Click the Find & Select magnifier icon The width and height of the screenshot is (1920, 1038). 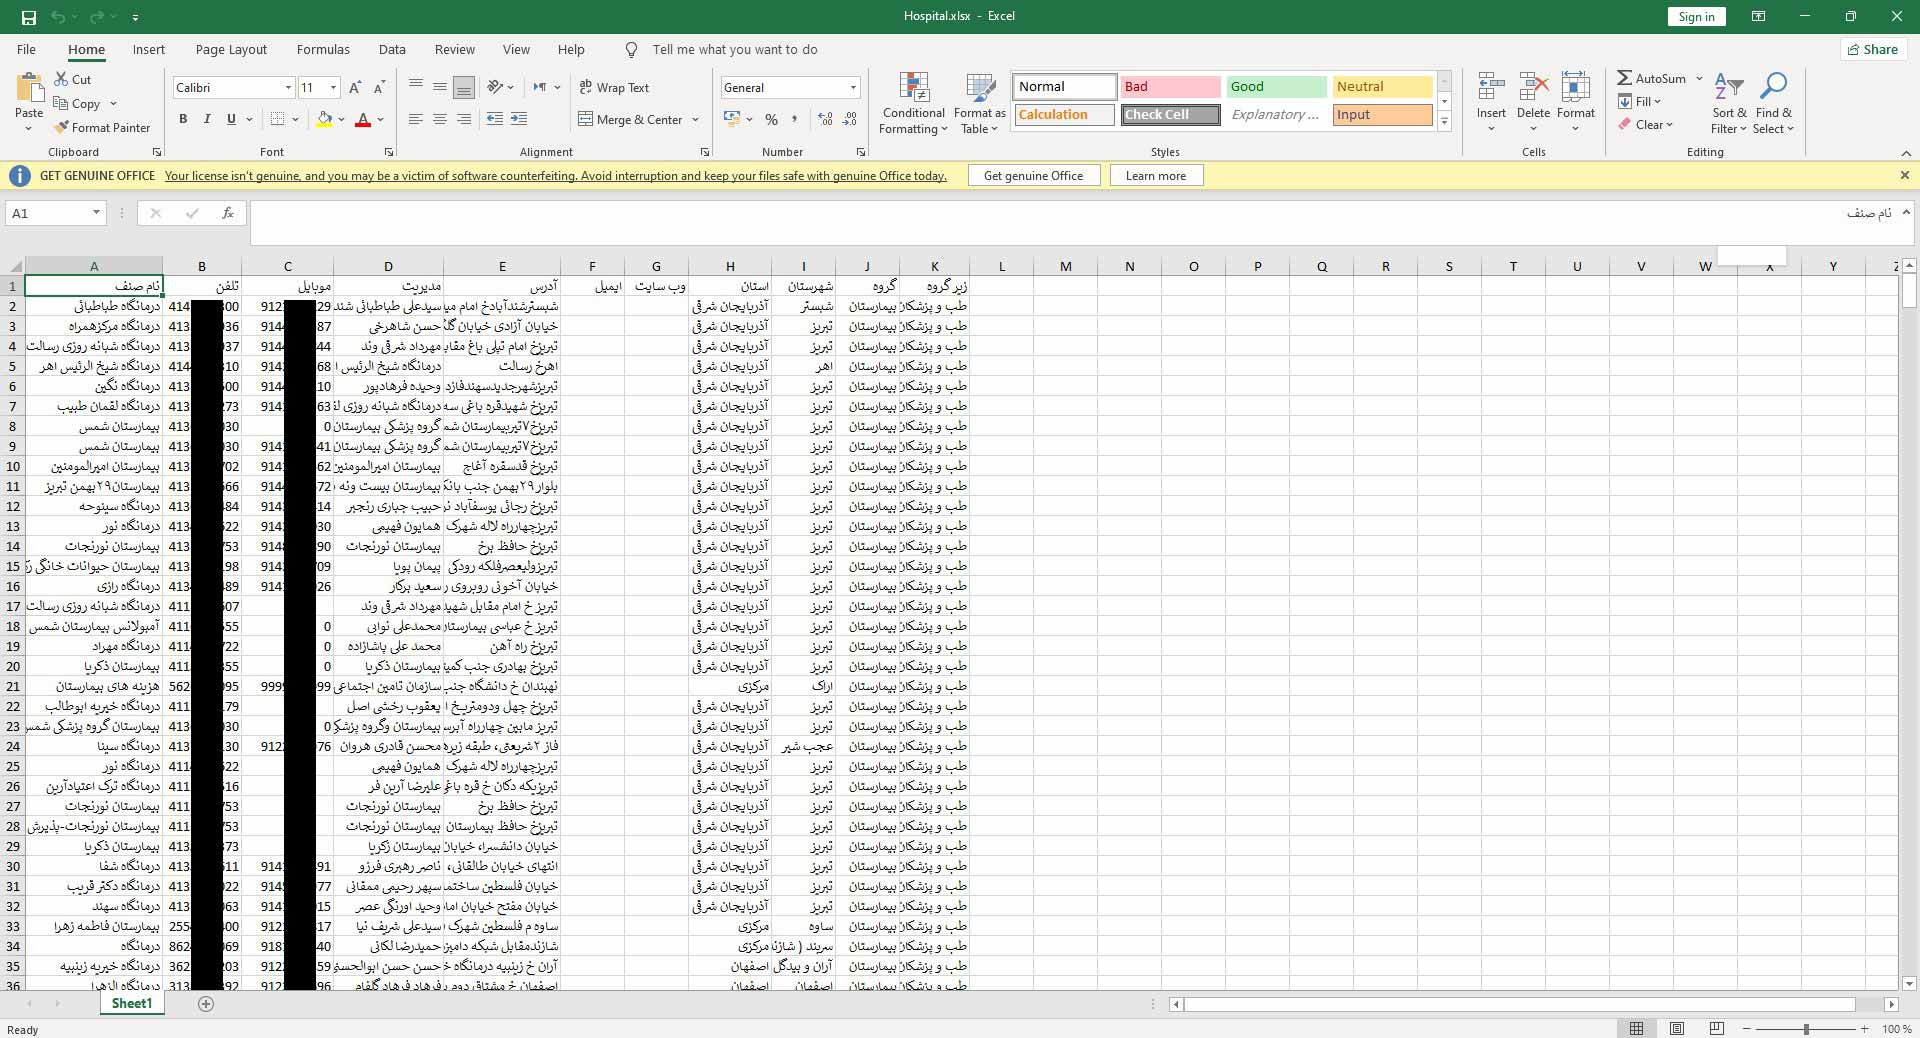pos(1773,88)
